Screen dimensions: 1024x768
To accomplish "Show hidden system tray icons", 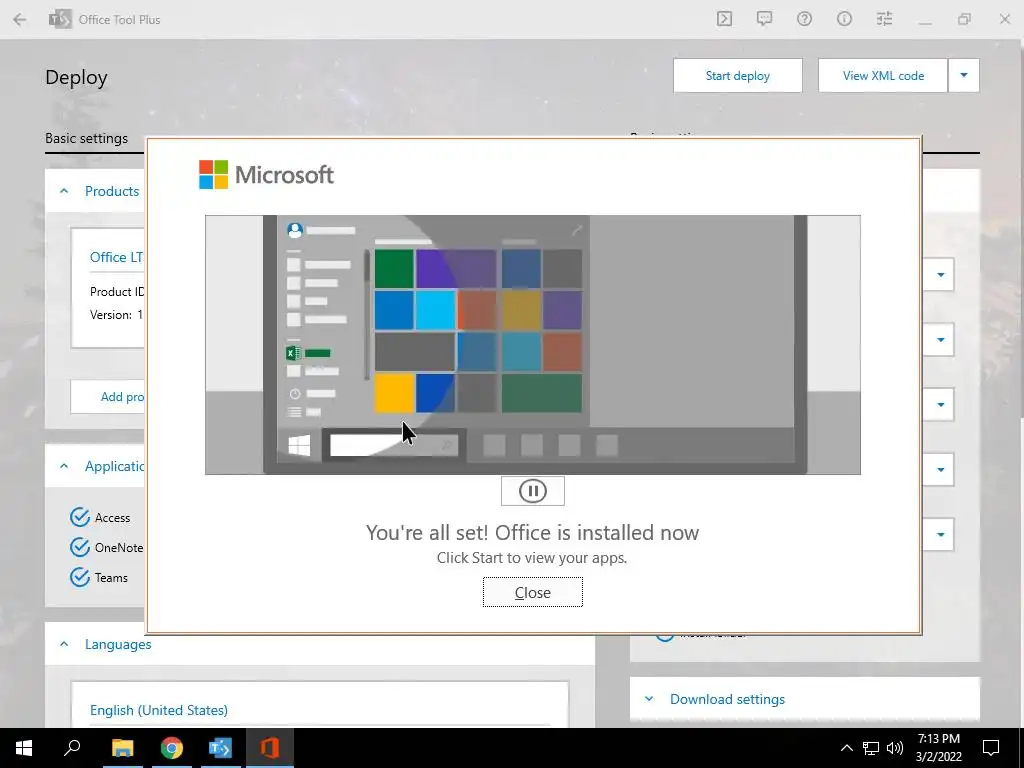I will click(x=846, y=748).
